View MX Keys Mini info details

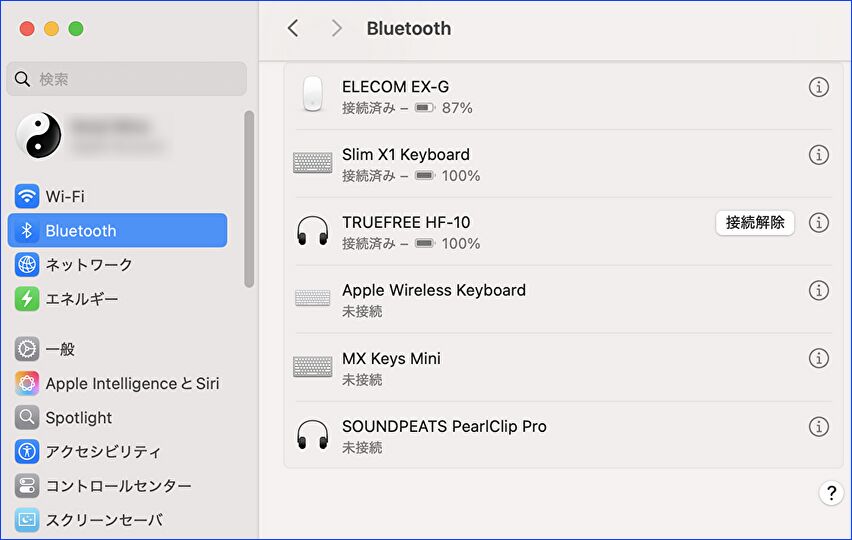coord(818,359)
